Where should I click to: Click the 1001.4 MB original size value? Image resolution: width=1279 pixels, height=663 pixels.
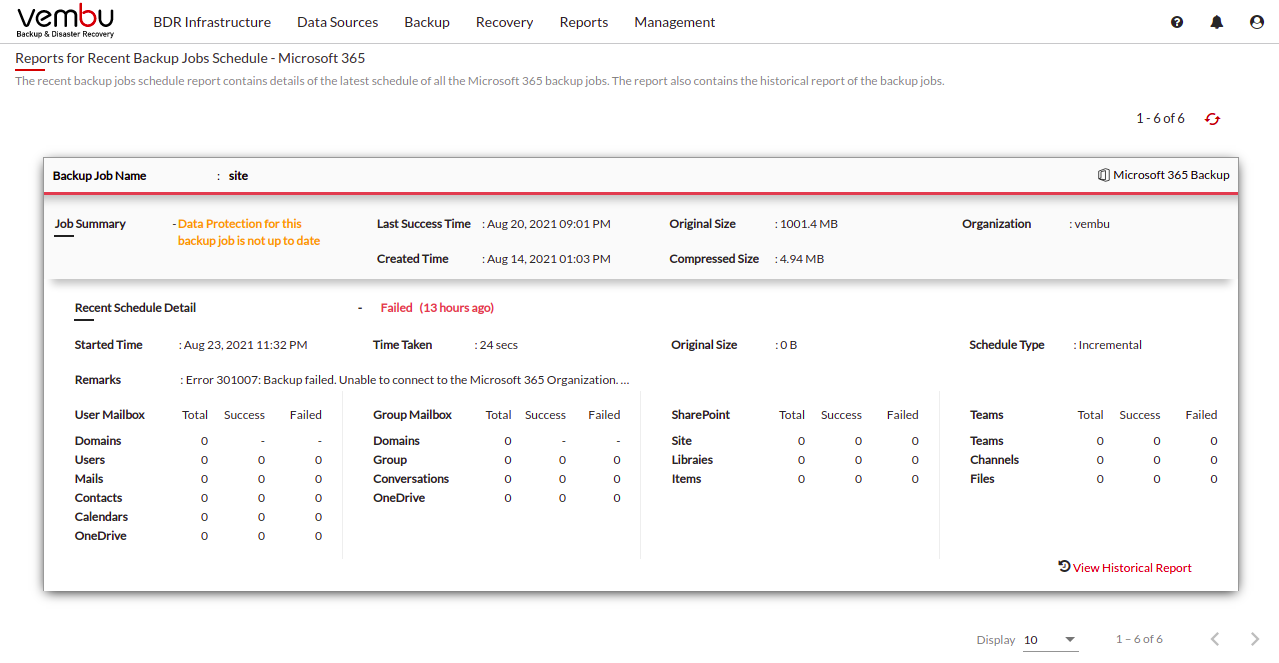808,224
